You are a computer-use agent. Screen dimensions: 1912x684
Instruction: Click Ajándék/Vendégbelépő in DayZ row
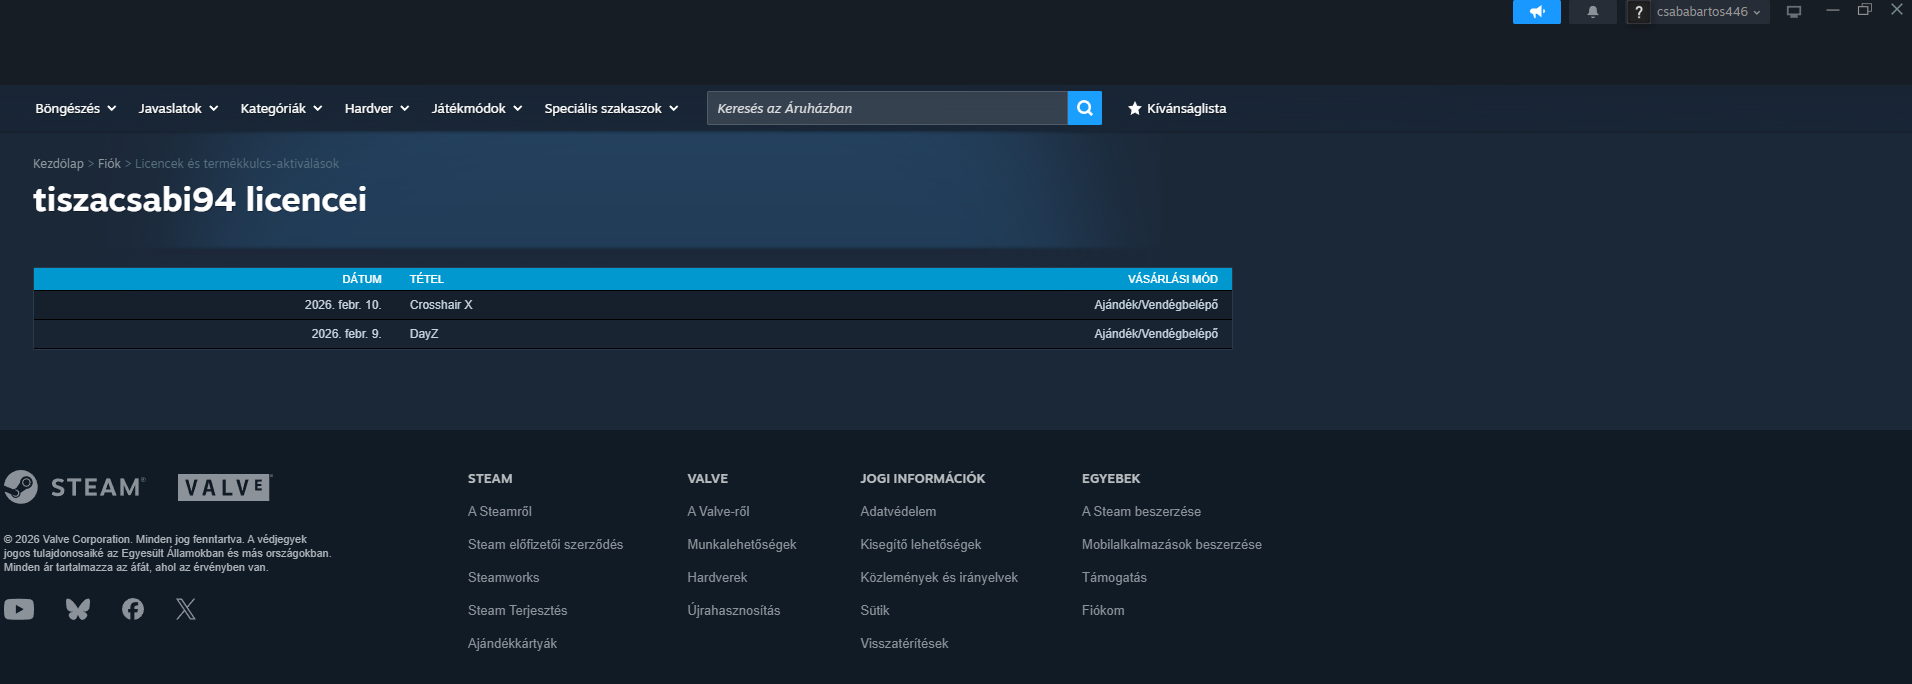[x=1156, y=334]
